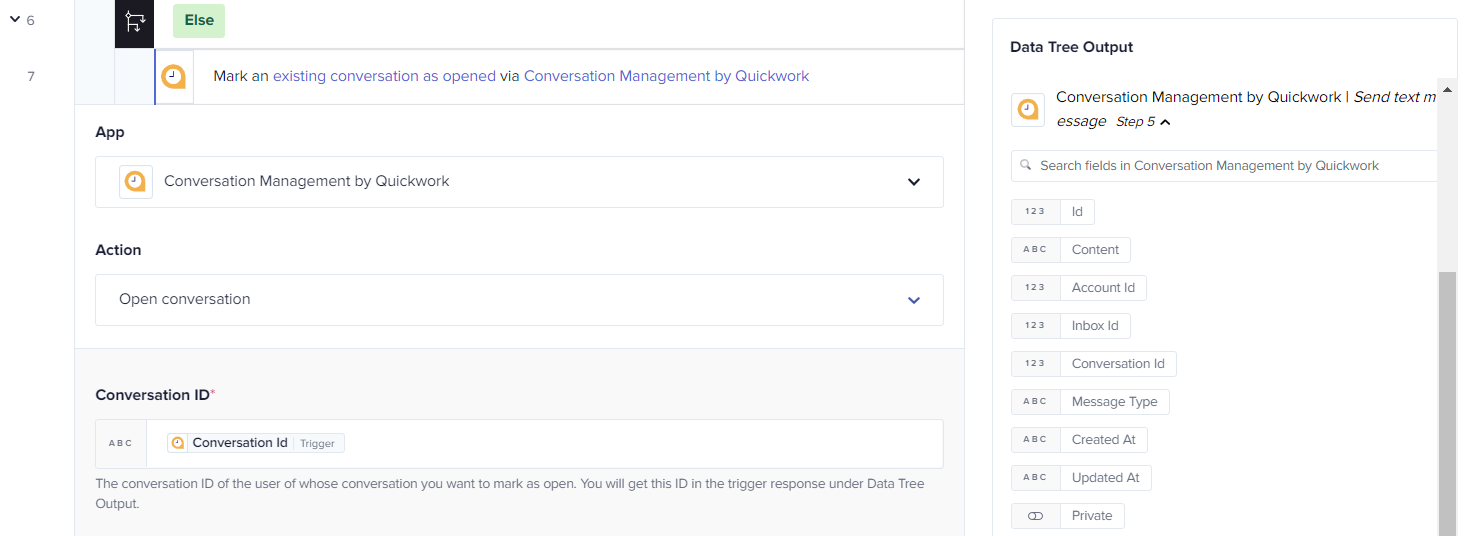Collapse the Step 5 data tree section
This screenshot has width=1469, height=536.
click(1165, 122)
